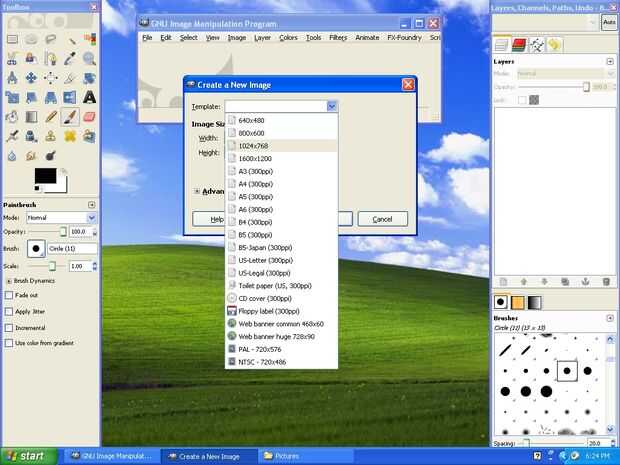This screenshot has height=465, width=620.
Task: Choose the NTSC - 720x486 template
Action: pyautogui.click(x=282, y=362)
